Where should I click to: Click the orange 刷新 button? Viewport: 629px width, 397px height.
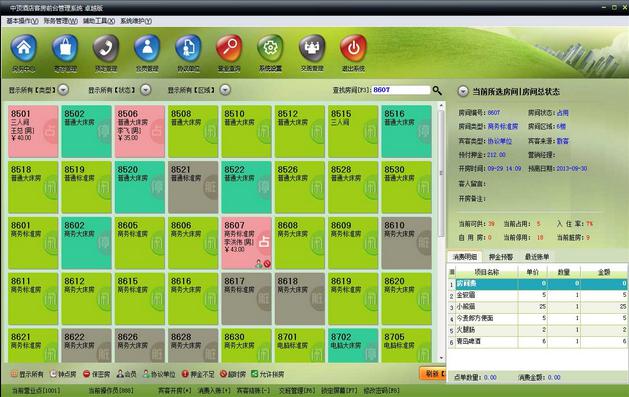(x=432, y=374)
